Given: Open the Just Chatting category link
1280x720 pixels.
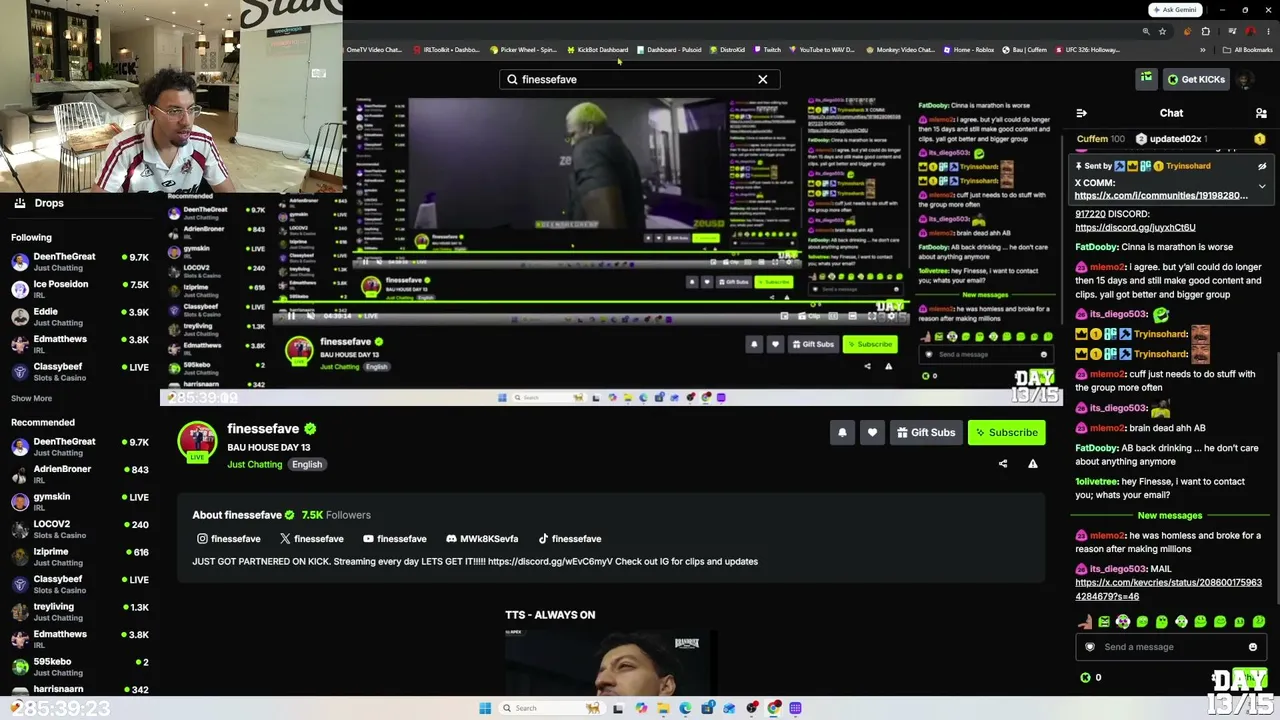Looking at the screenshot, I should click(255, 464).
